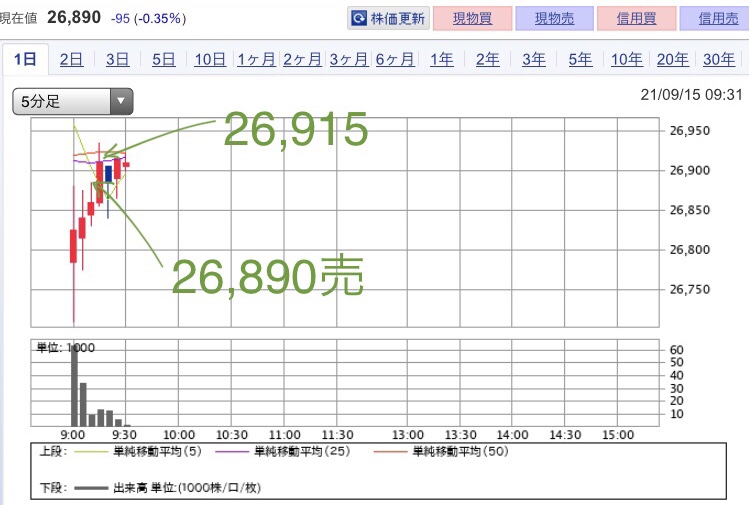Image resolution: width=749 pixels, height=505 pixels.
Task: Click the tallest volume bar at 9:00
Action: pos(74,385)
